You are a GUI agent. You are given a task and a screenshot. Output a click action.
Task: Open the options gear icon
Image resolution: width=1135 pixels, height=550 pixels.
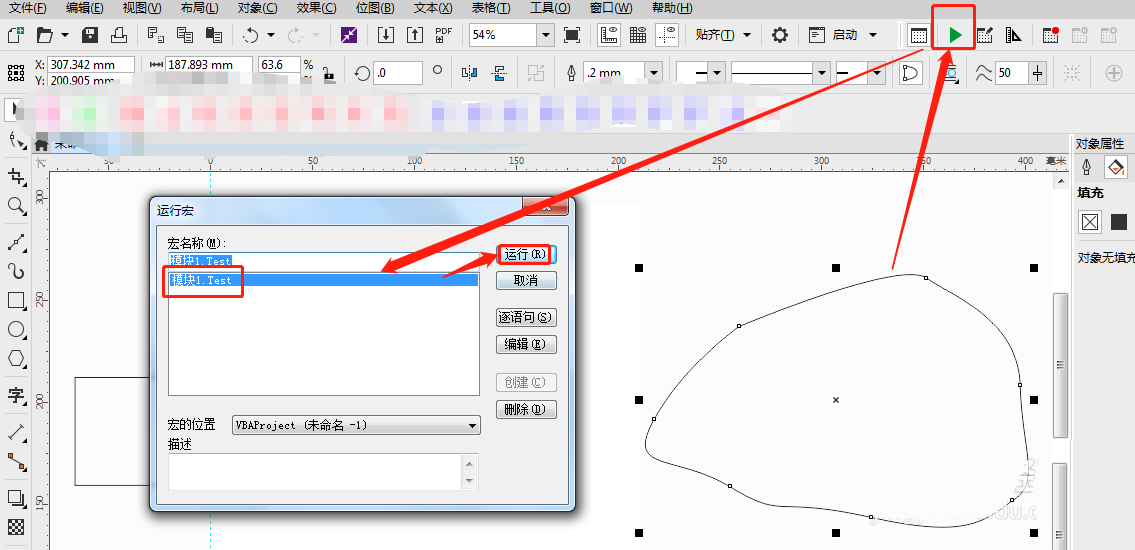pyautogui.click(x=780, y=35)
